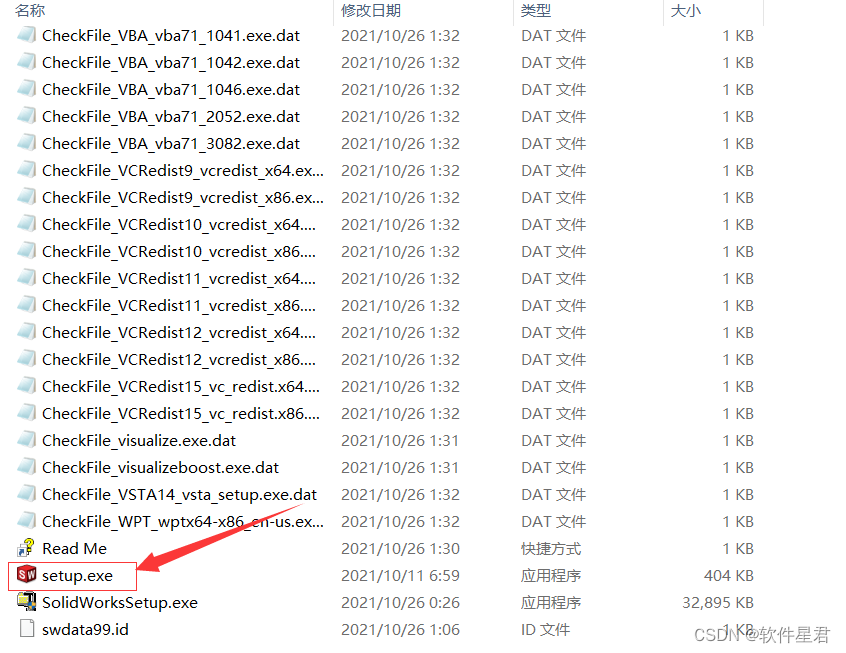Click the Read Me shortcut icon
846x653 pixels.
26,548
